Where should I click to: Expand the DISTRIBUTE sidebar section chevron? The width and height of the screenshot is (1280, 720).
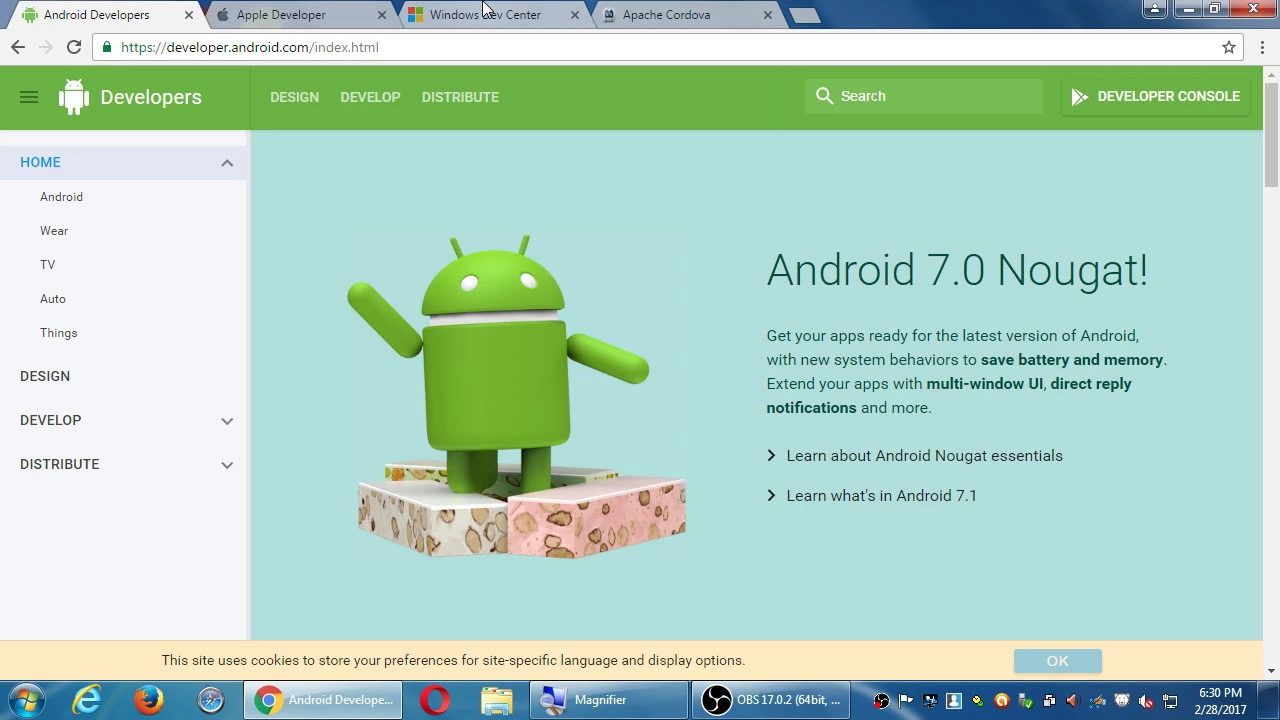coord(227,465)
